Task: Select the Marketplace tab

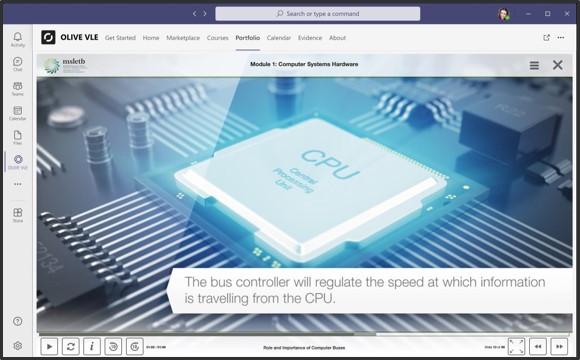Action: point(183,38)
